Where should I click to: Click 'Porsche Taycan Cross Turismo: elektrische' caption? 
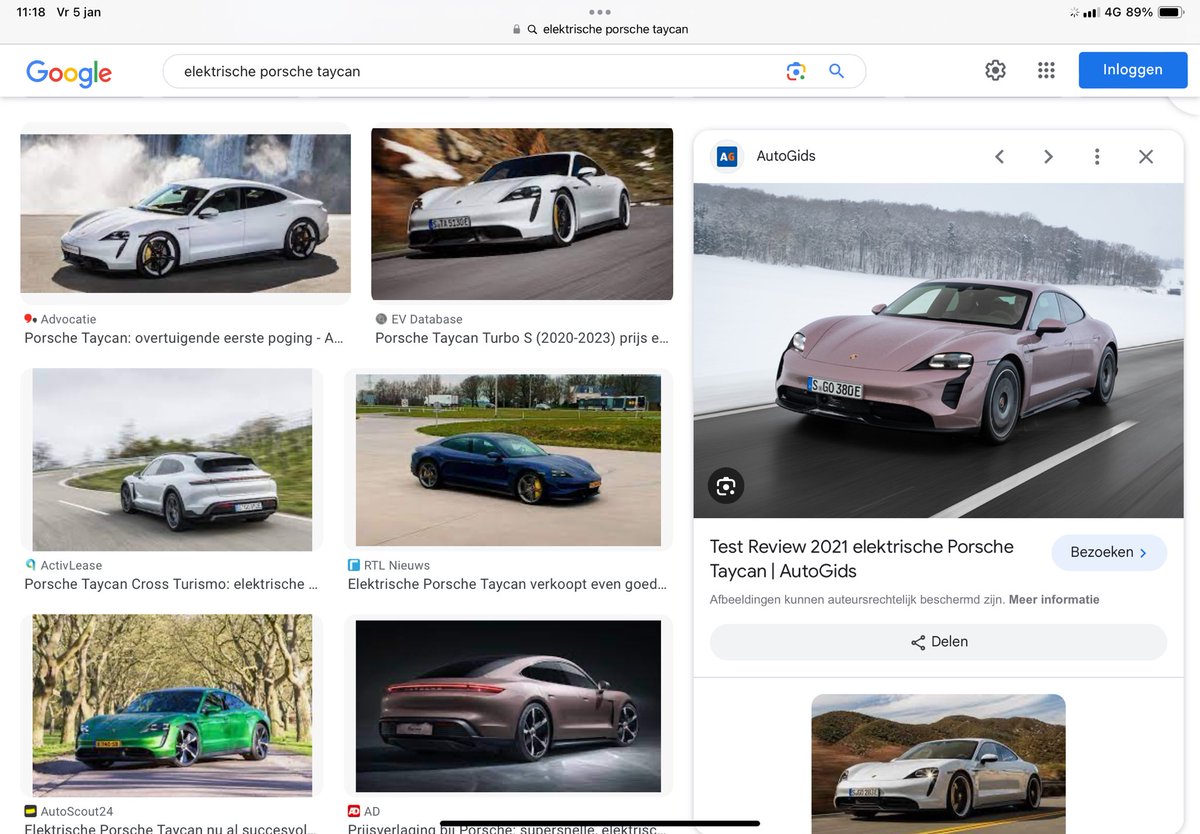point(171,584)
